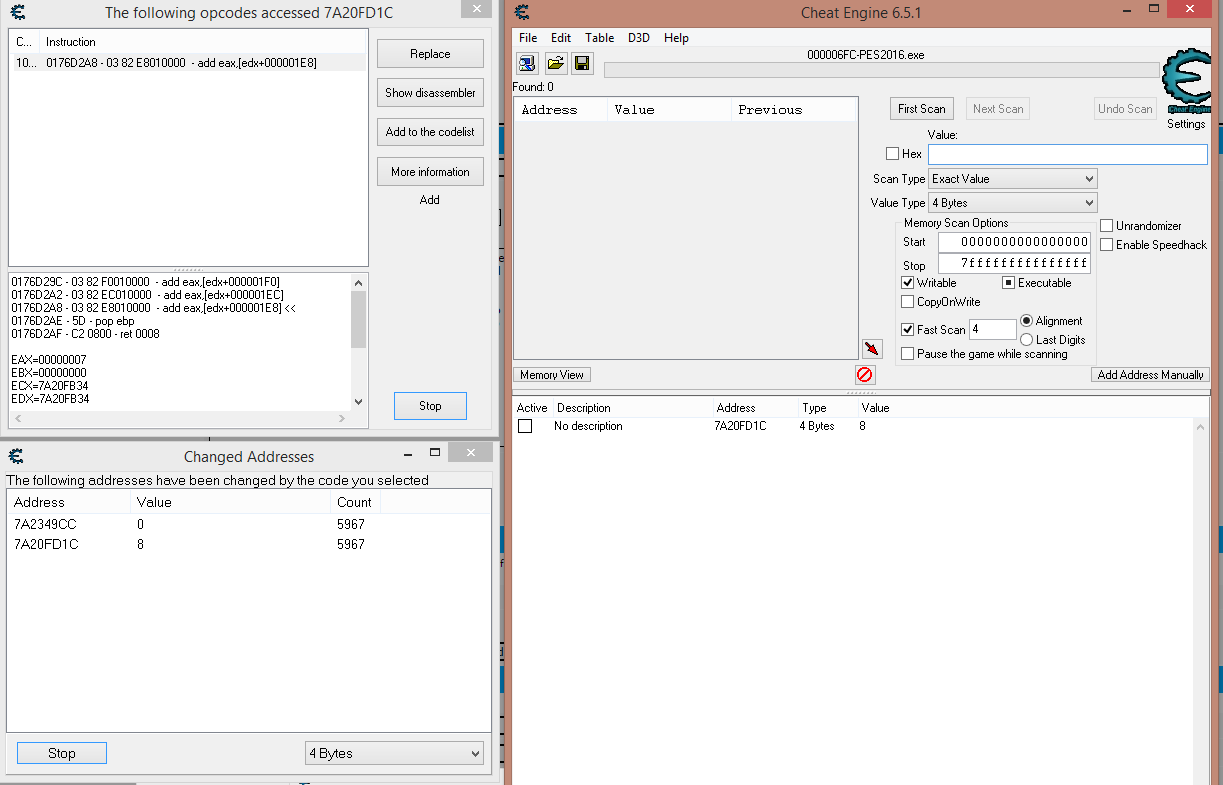Click the open file folder icon
Screen dimensions: 1223x785
[x=555, y=63]
